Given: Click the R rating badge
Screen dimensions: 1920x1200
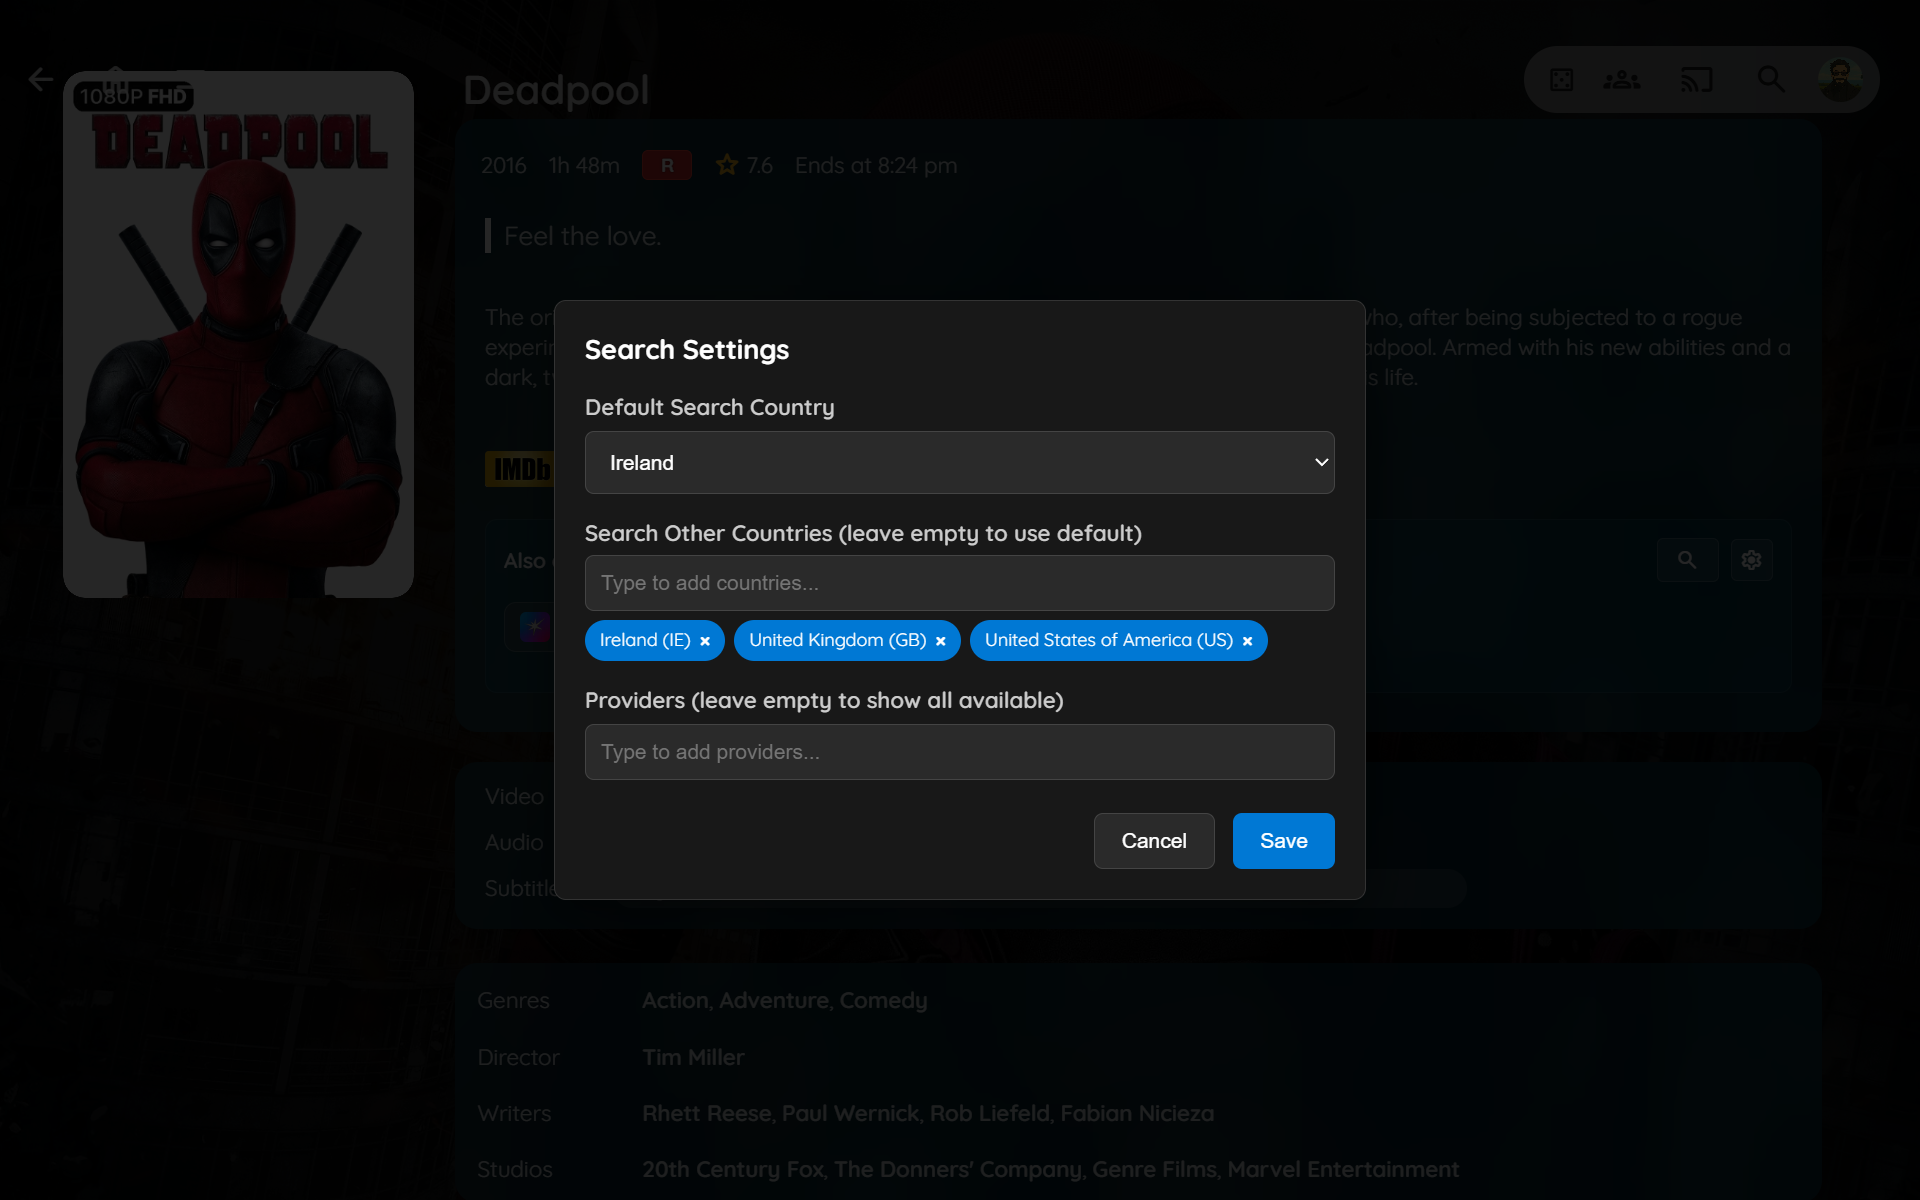Looking at the screenshot, I should 667,166.
